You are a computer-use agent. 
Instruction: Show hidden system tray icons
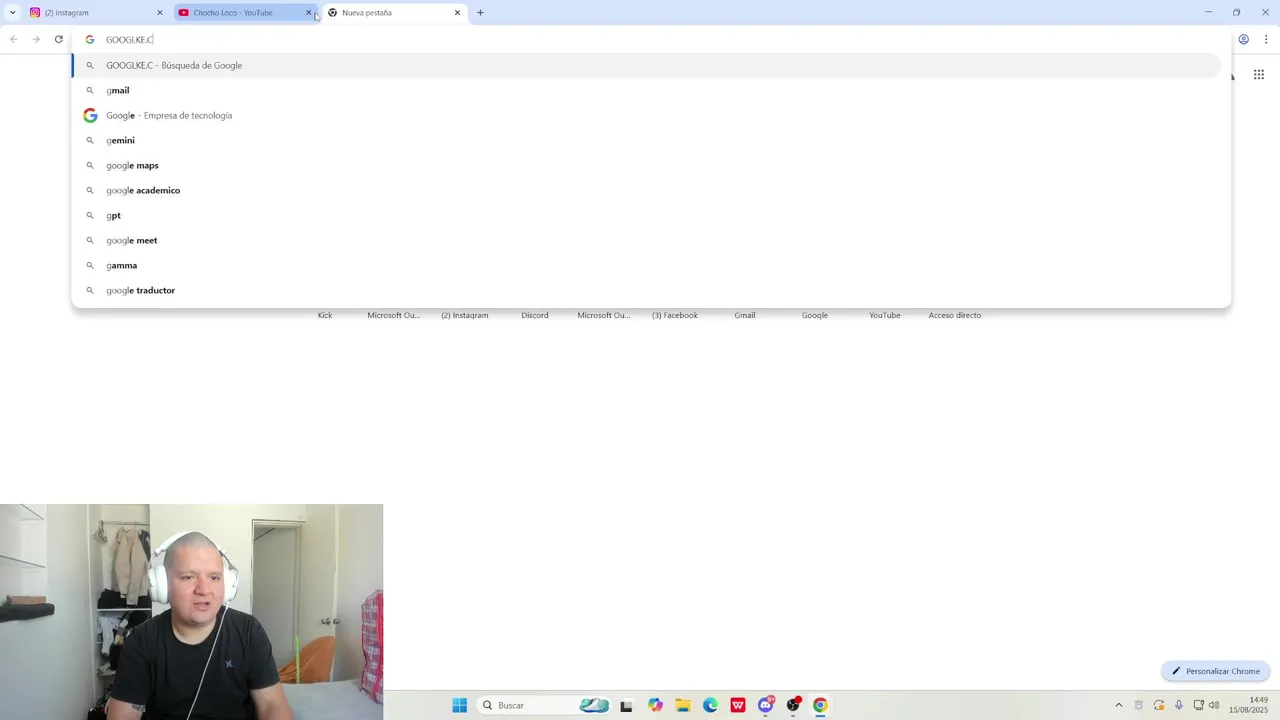(1119, 705)
